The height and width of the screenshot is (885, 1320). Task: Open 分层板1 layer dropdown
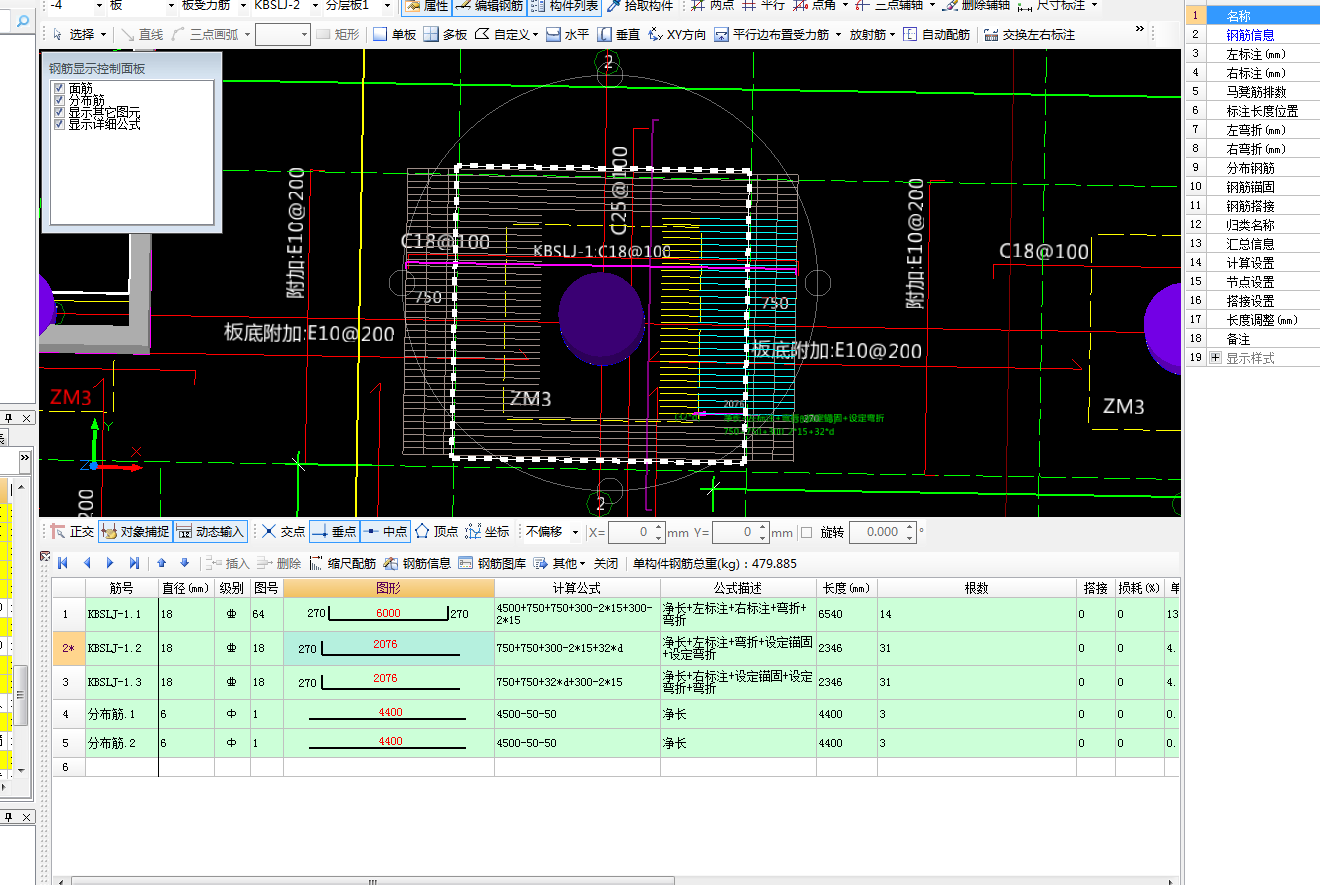click(x=386, y=6)
